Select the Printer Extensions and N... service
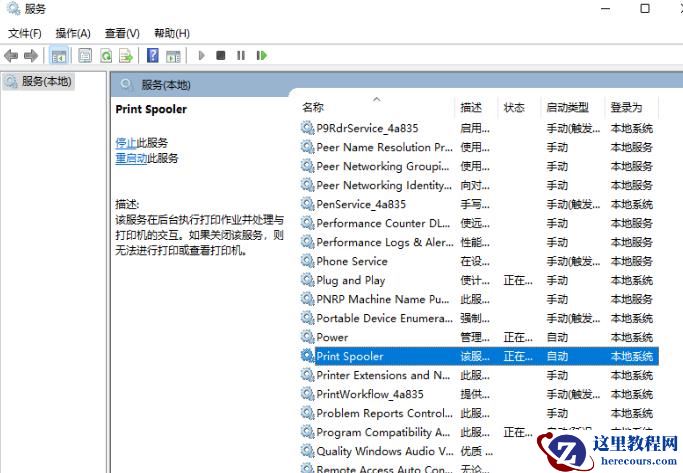Viewport: 683px width, 473px height. tap(383, 375)
